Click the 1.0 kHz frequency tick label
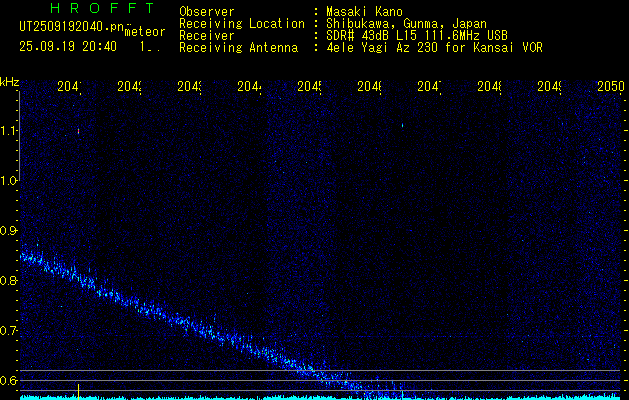The image size is (629, 400). pyautogui.click(x=9, y=181)
